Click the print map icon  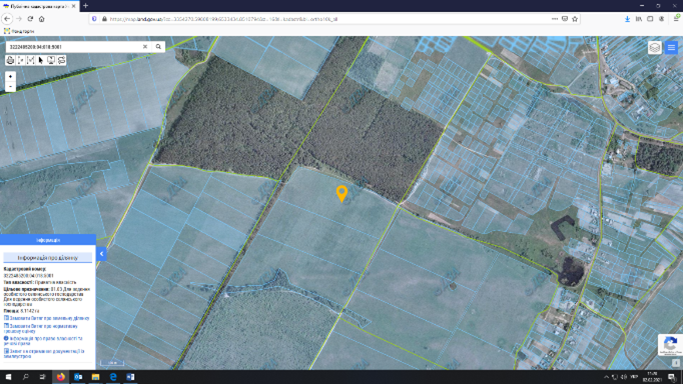pyautogui.click(x=10, y=61)
